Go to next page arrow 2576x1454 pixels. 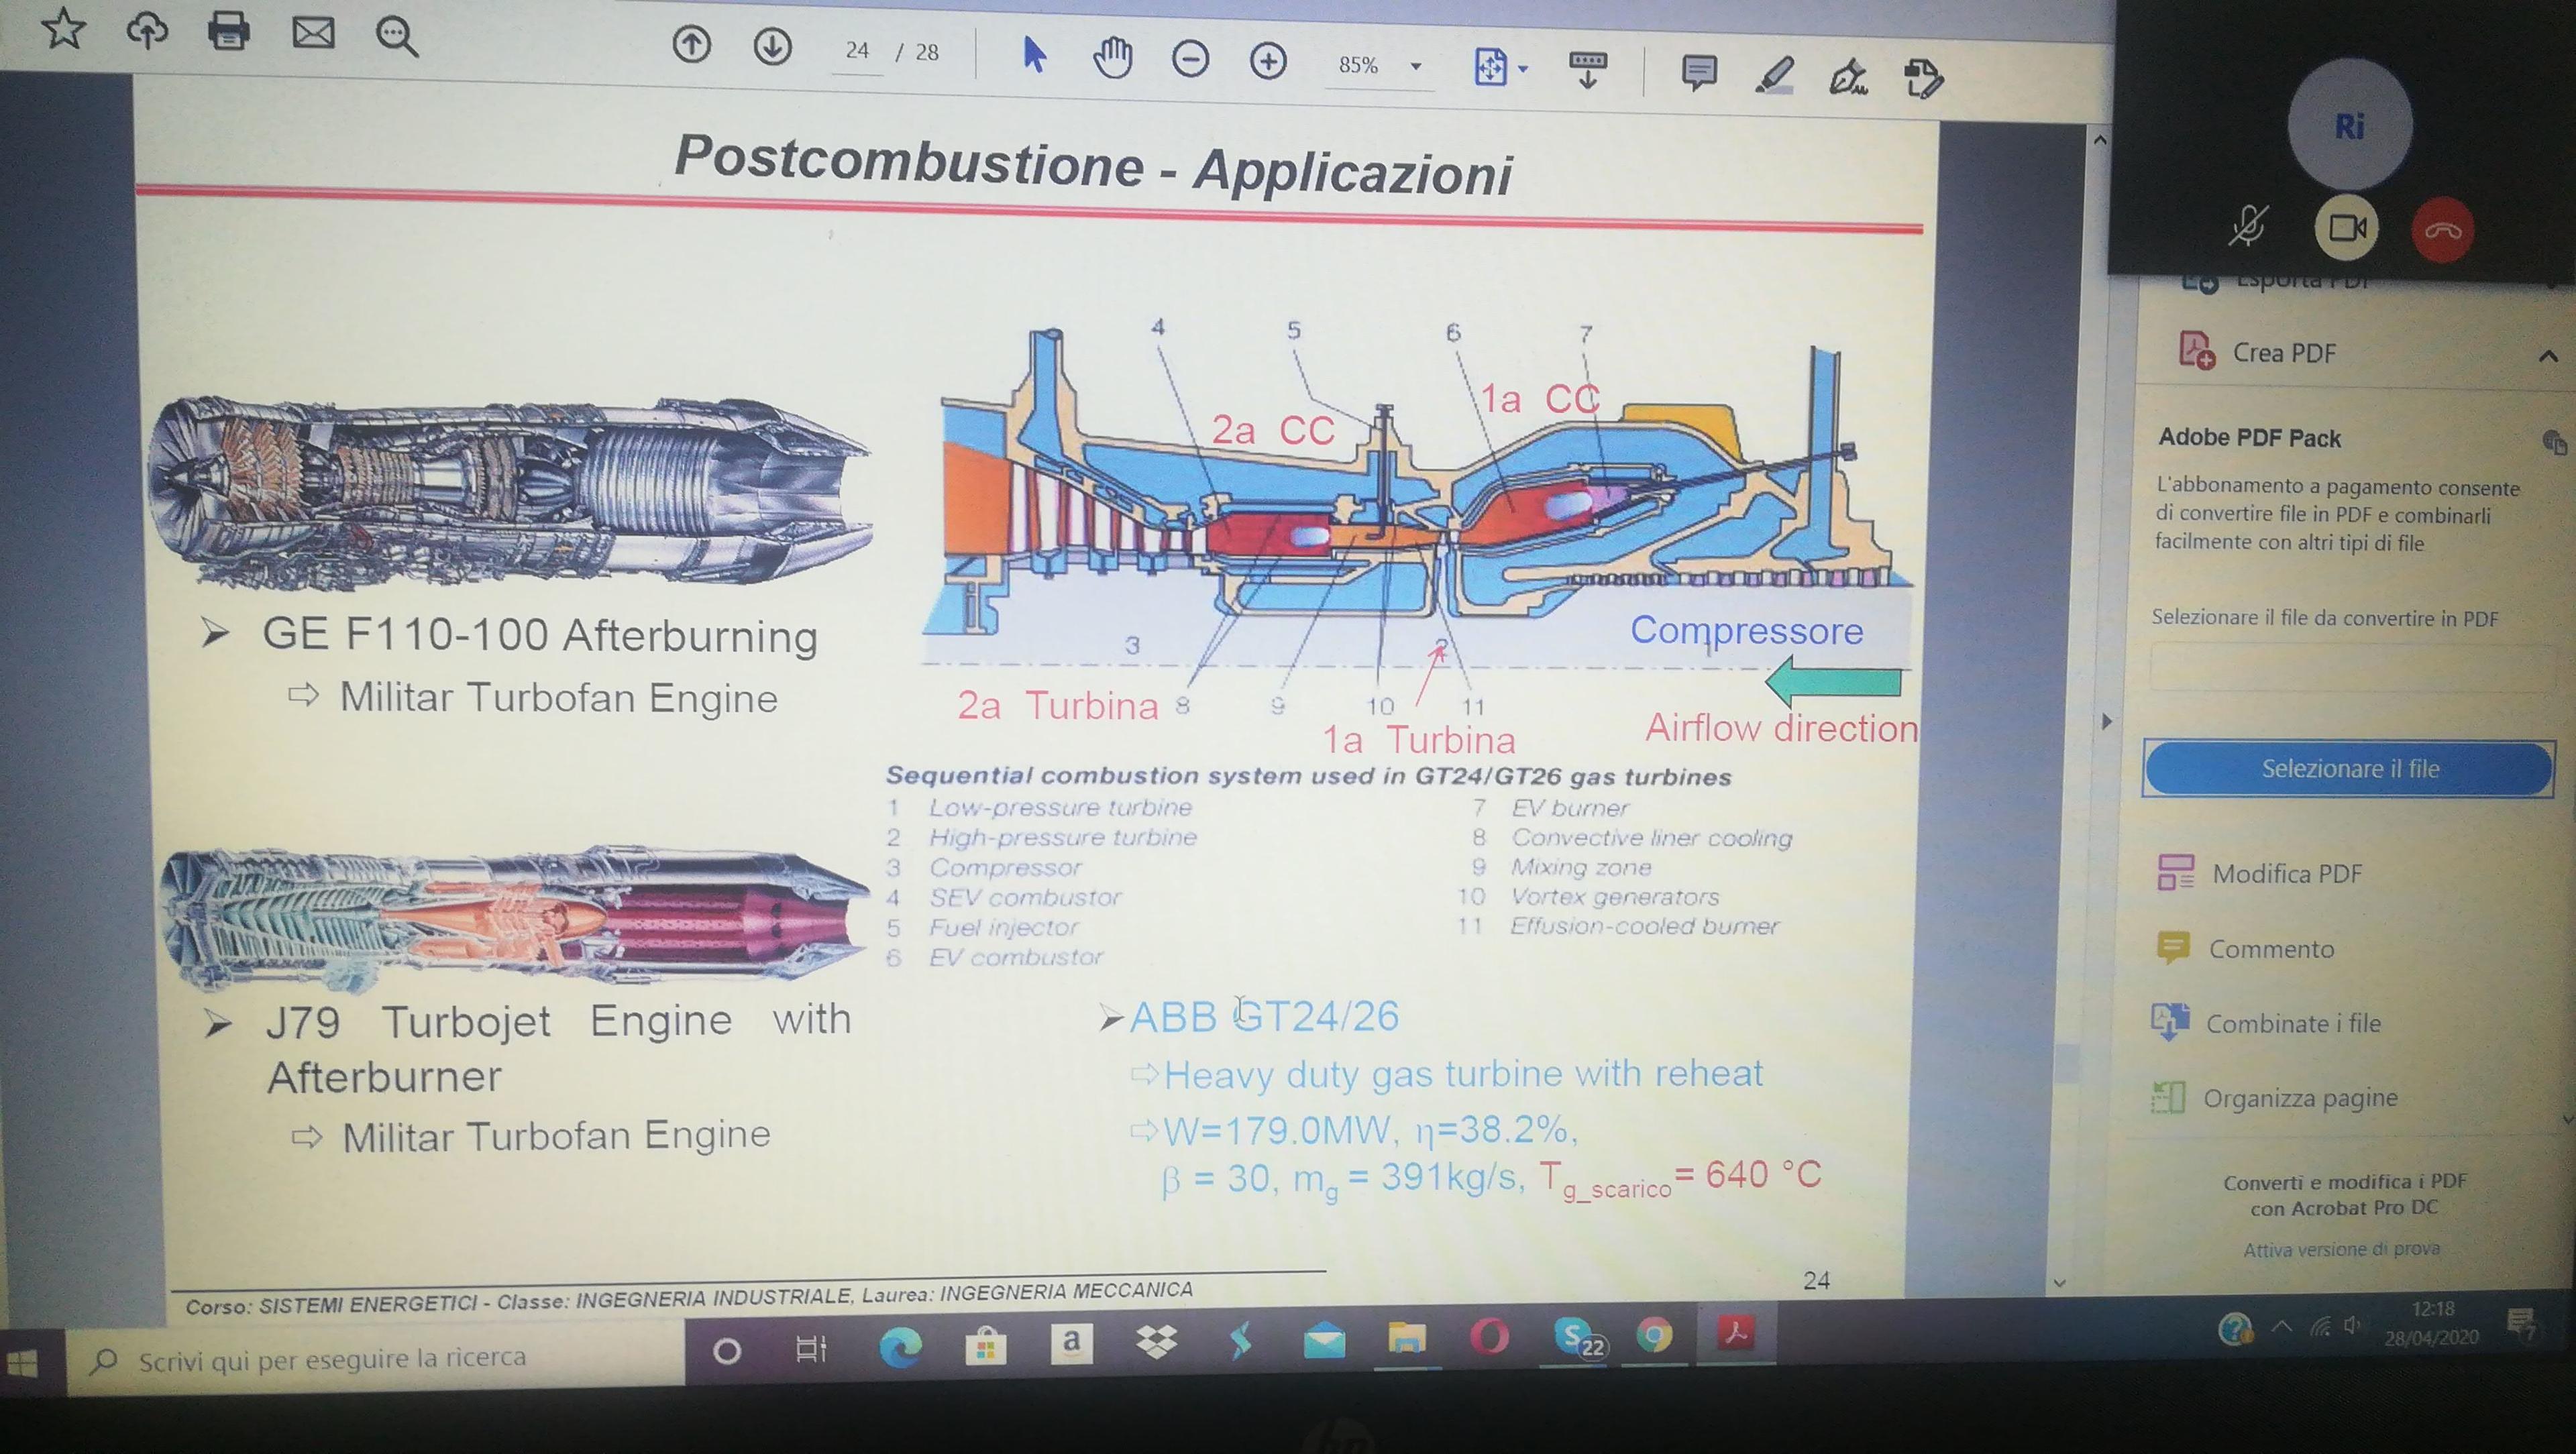tap(772, 47)
